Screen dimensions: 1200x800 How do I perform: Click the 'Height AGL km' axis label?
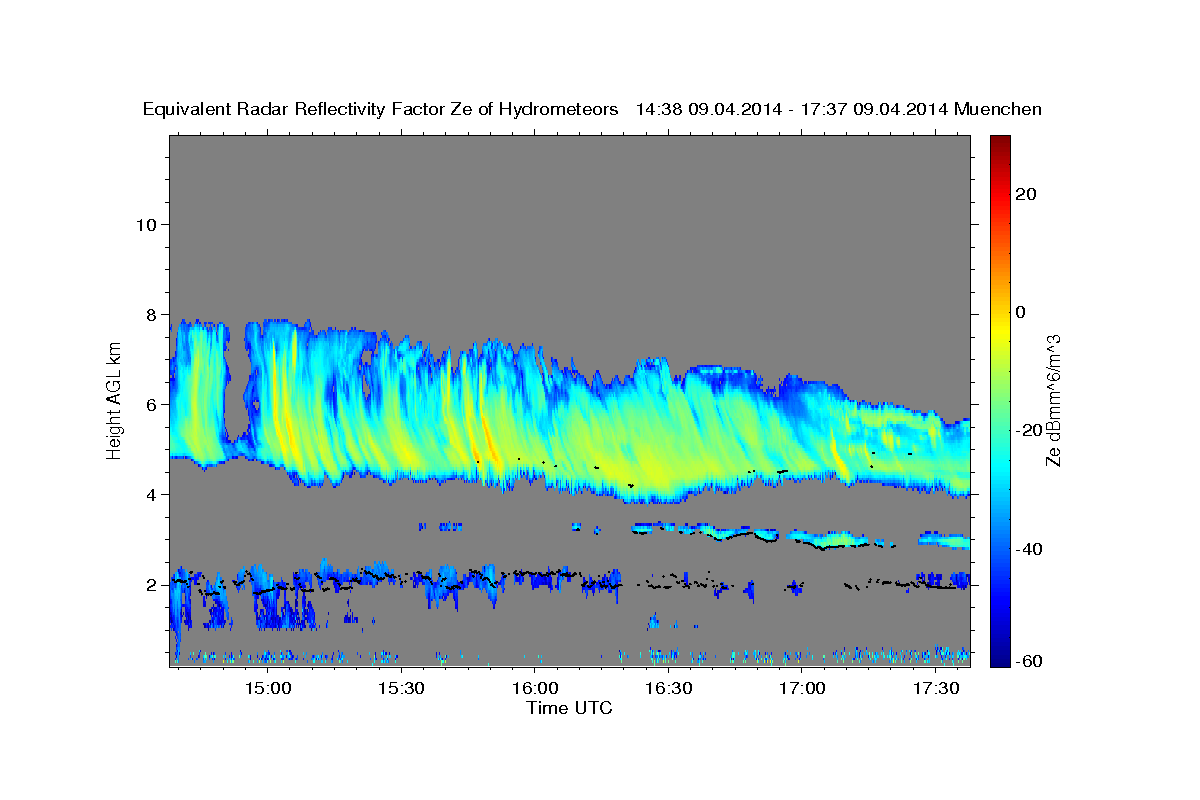[115, 400]
